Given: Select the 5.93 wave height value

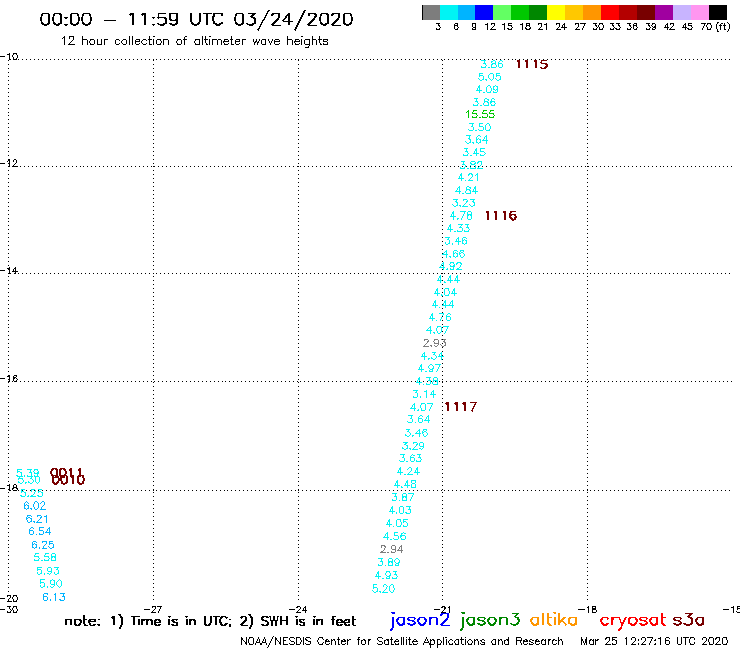Looking at the screenshot, I should [x=48, y=571].
